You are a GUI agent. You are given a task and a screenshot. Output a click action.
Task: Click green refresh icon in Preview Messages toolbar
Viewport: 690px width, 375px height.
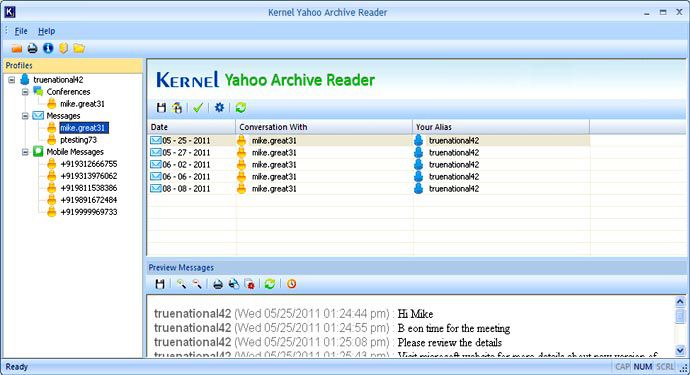pos(270,284)
